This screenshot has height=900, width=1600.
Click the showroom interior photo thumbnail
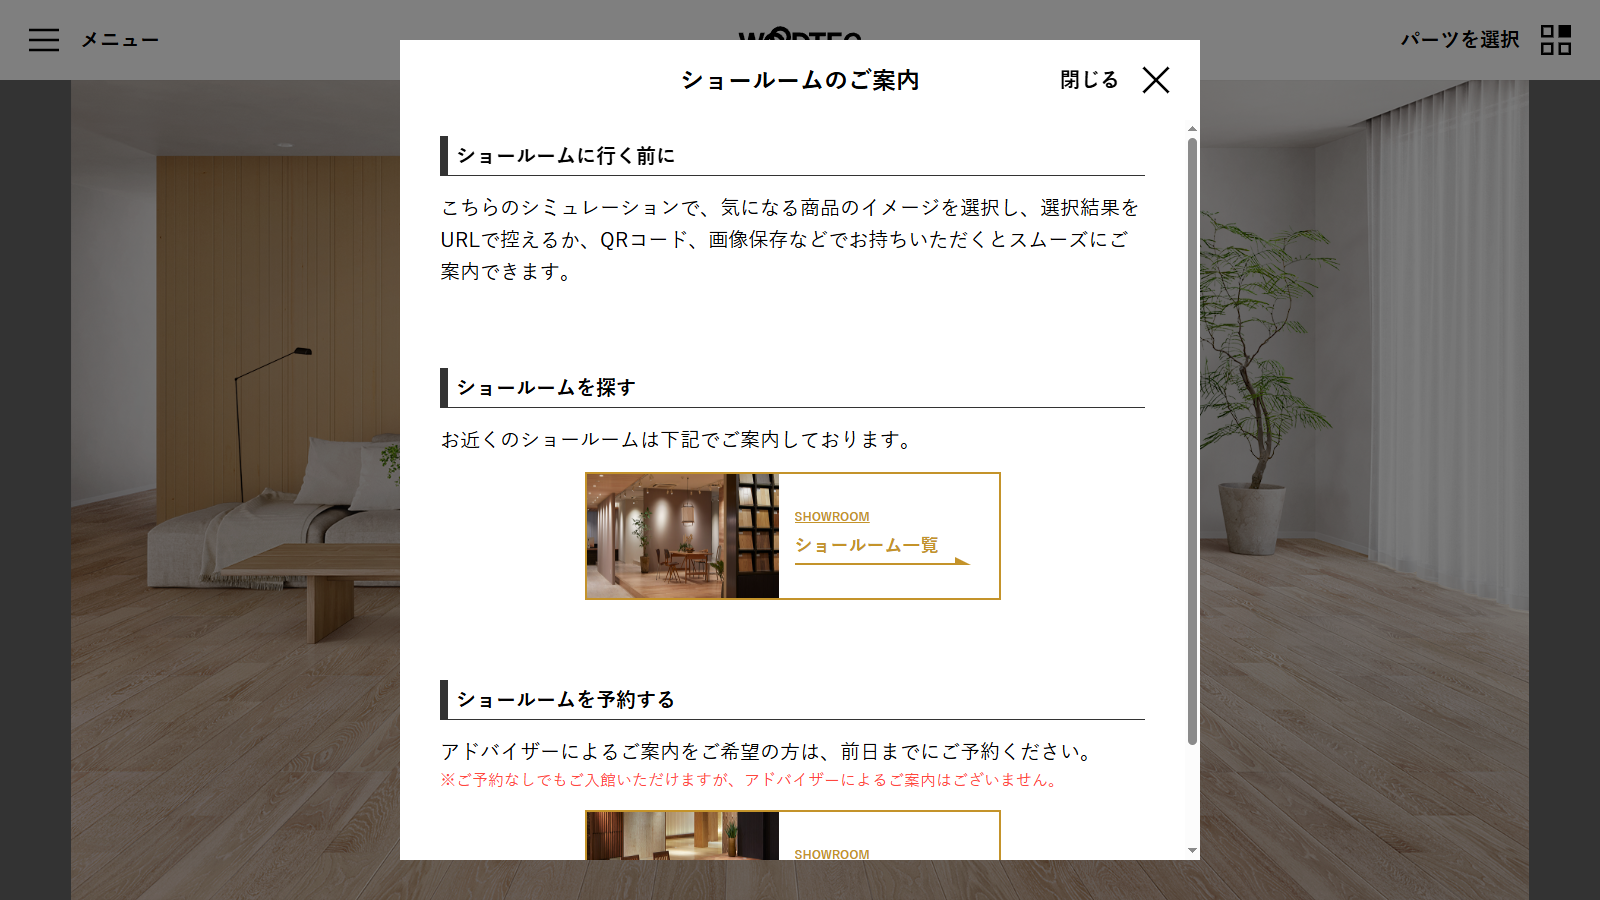tap(682, 536)
